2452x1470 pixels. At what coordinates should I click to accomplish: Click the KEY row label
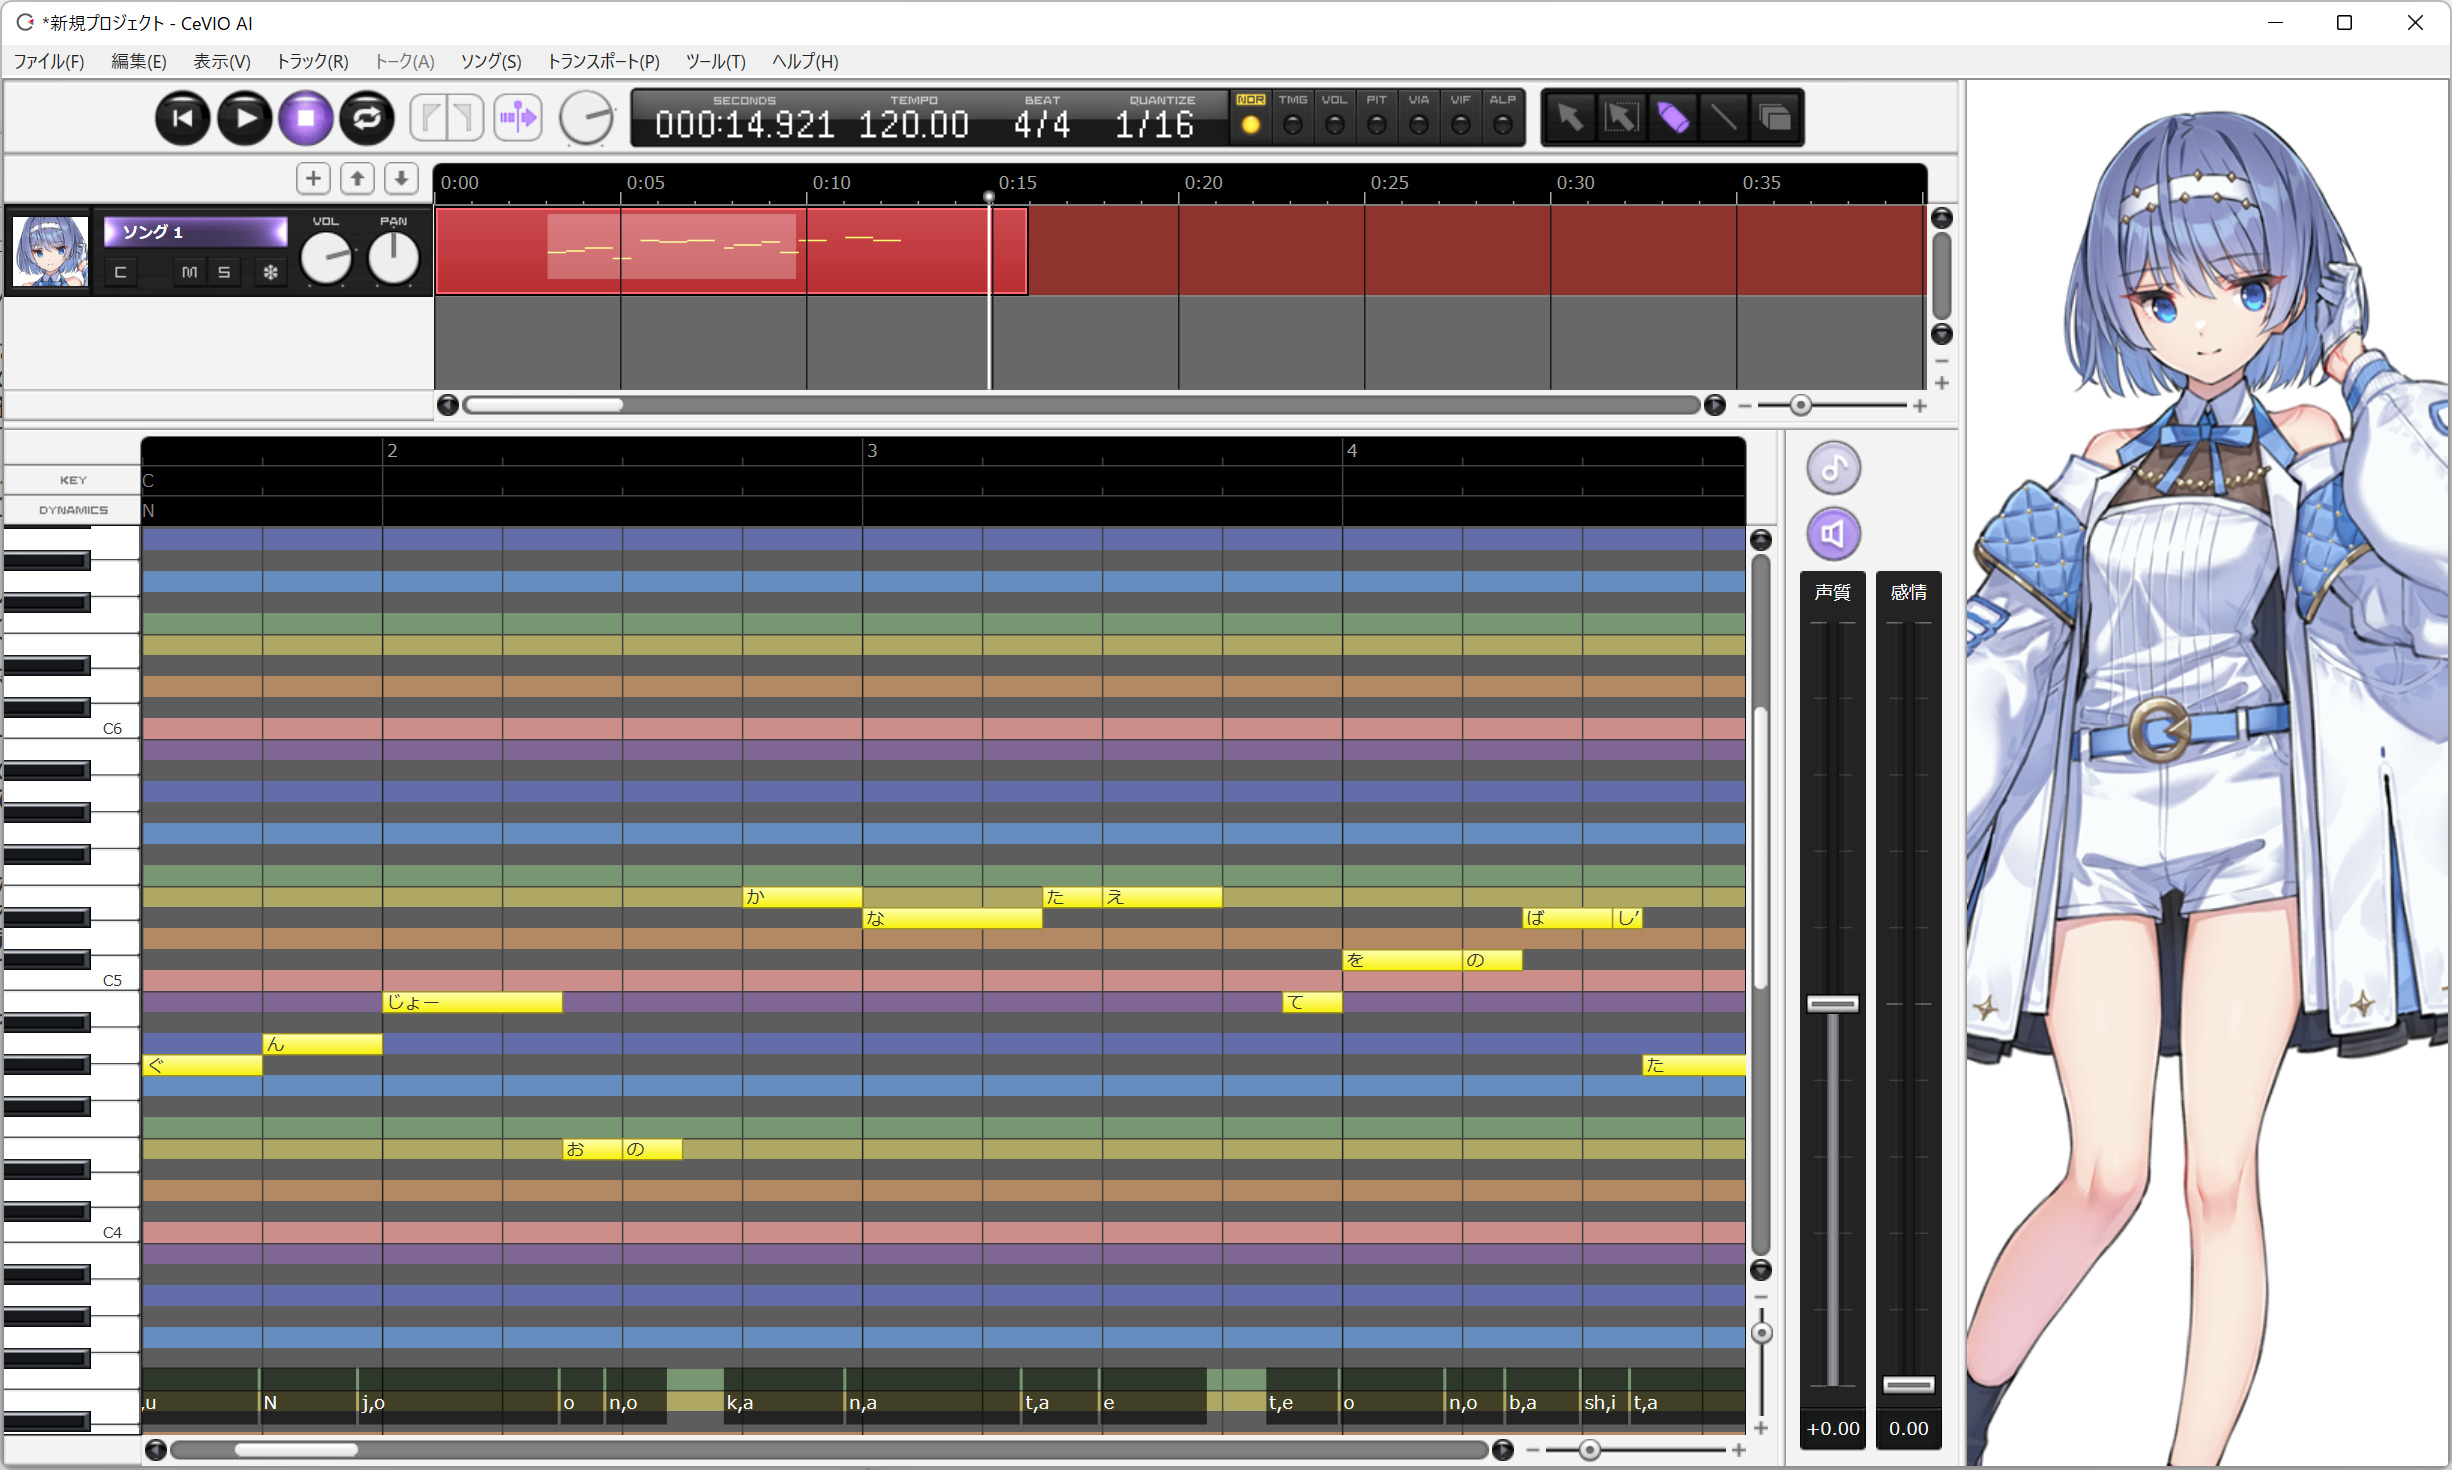point(72,480)
